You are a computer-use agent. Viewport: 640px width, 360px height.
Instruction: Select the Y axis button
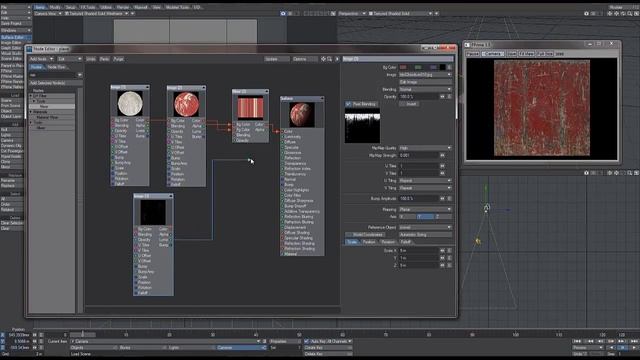[425, 217]
